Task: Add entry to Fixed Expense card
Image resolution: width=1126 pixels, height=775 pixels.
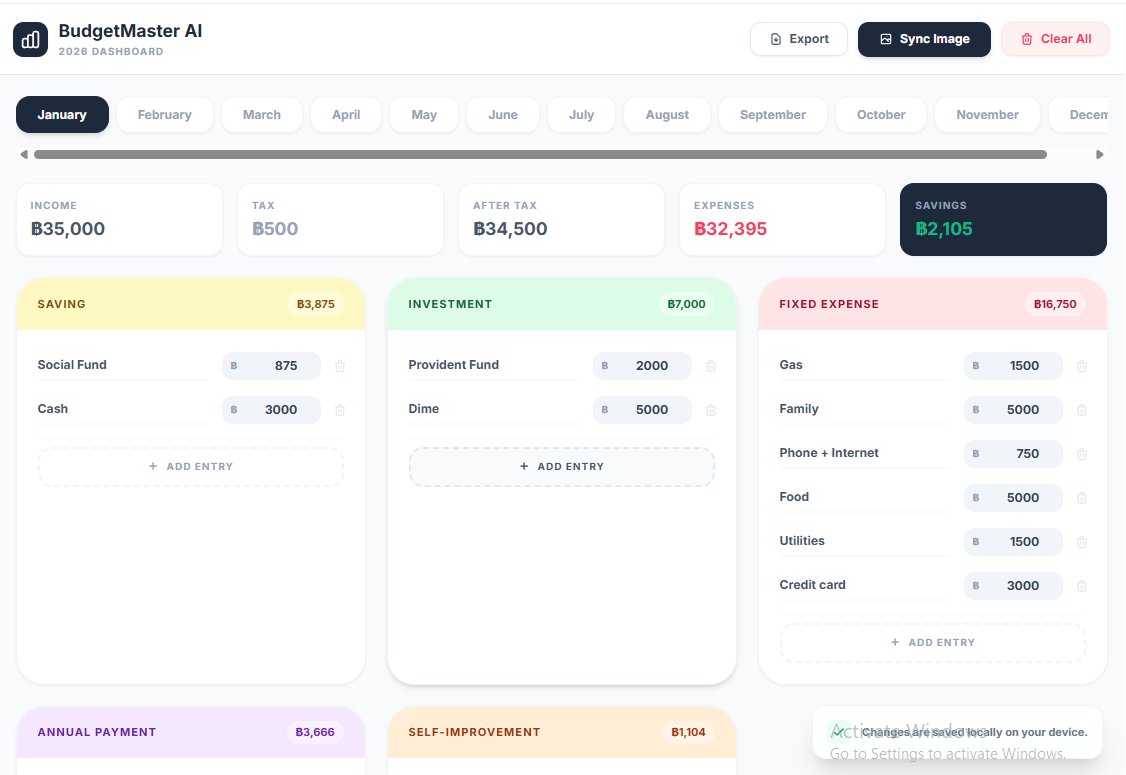Action: [933, 643]
